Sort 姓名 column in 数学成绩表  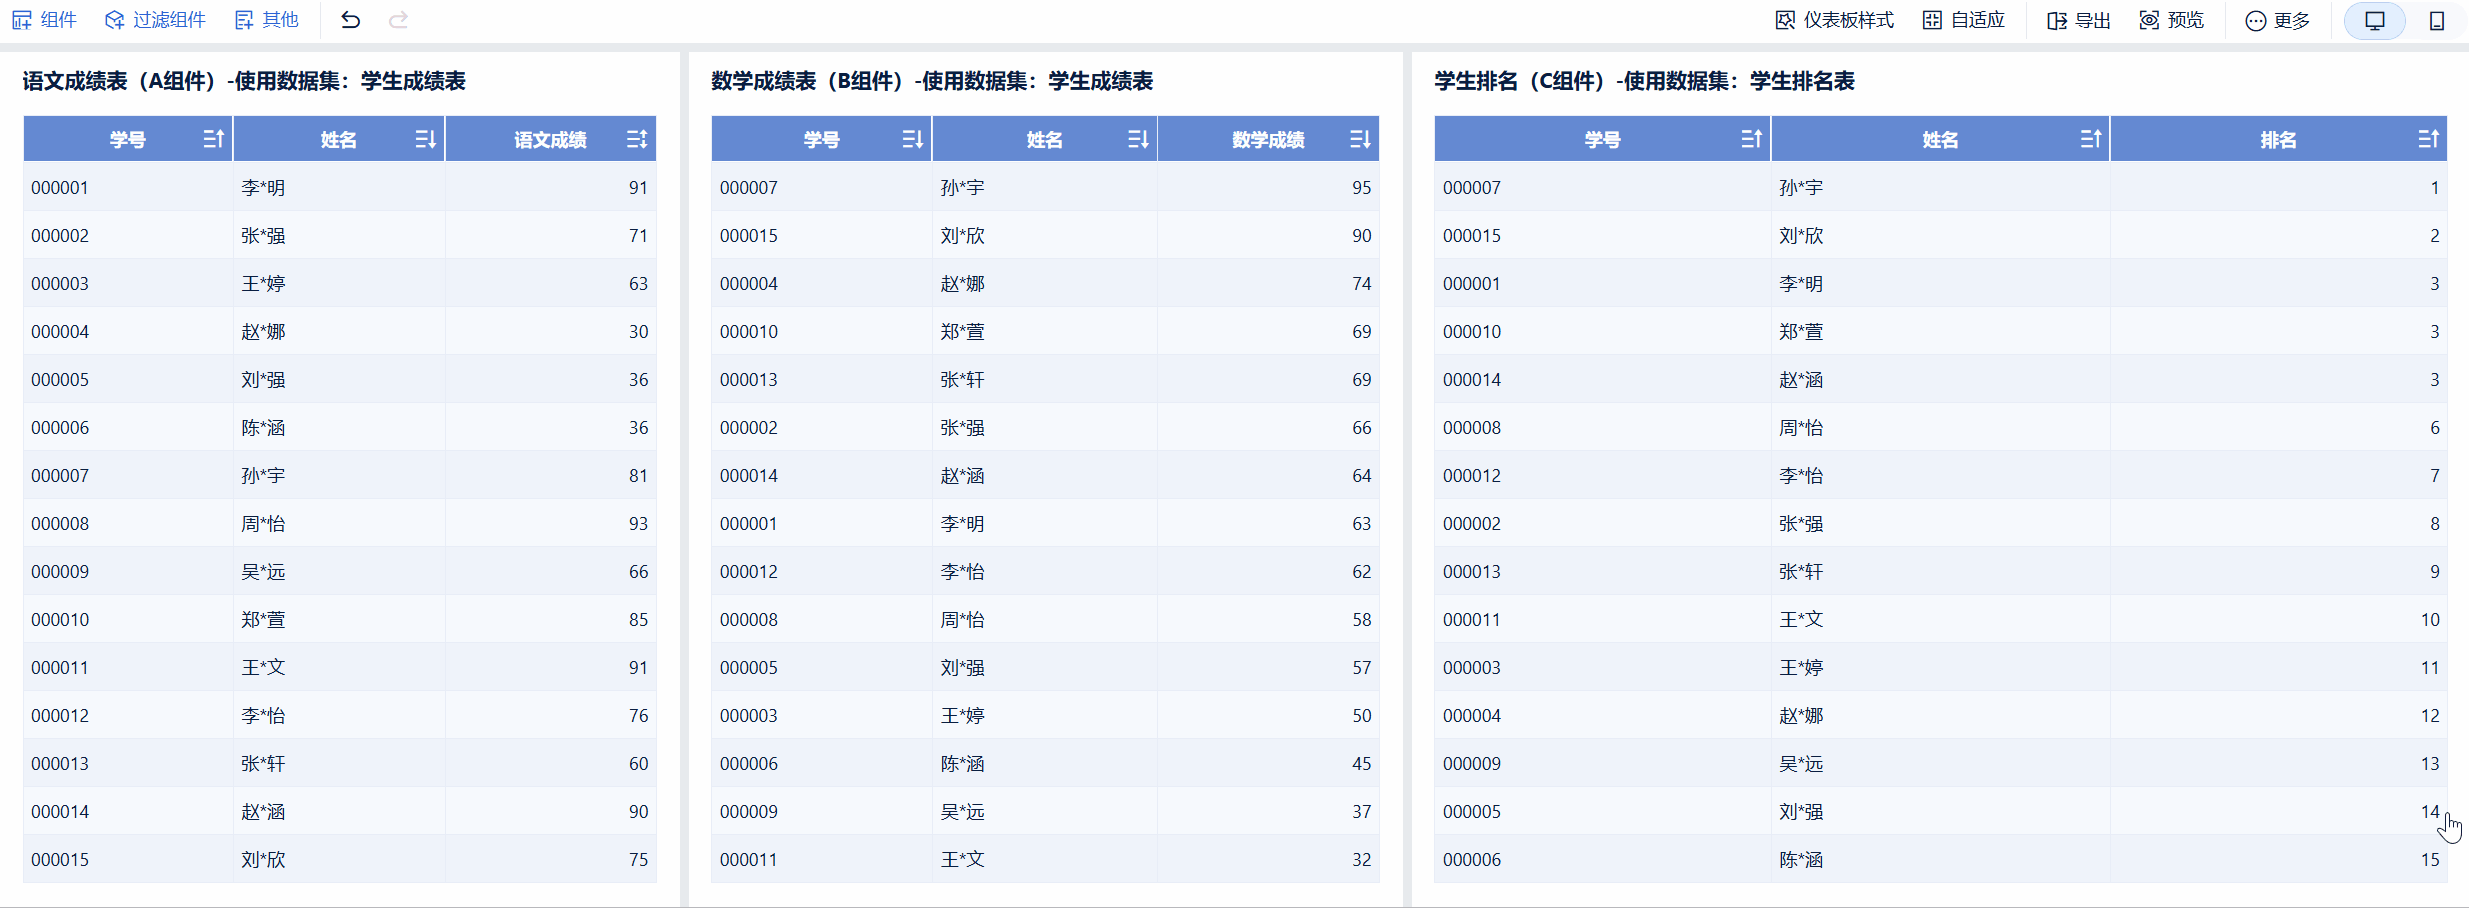[1138, 139]
